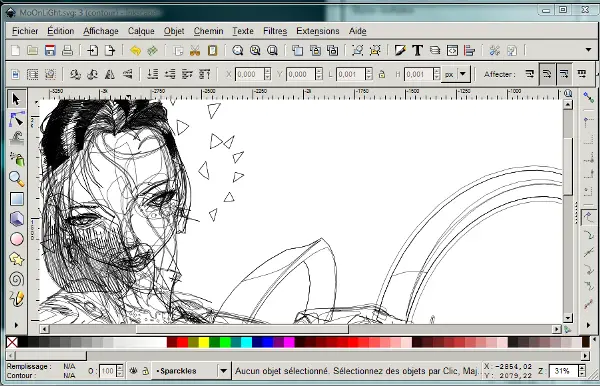Screen dimensions: 600x386
Task: Select the Selector arrow tool
Action: click(x=16, y=99)
